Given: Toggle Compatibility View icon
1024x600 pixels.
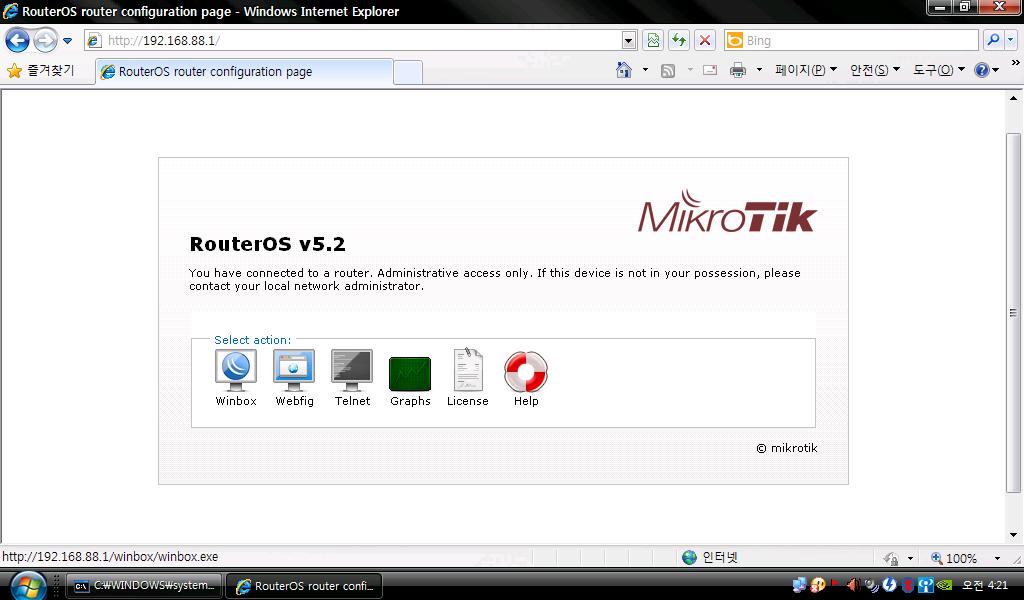Looking at the screenshot, I should tap(653, 40).
